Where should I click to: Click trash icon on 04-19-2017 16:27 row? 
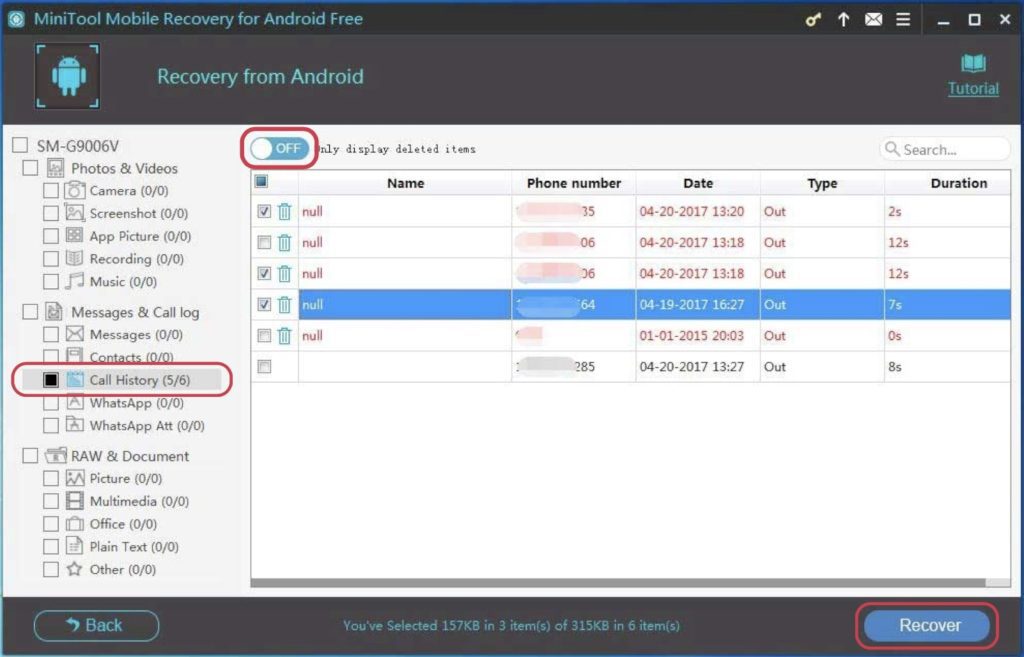point(284,304)
